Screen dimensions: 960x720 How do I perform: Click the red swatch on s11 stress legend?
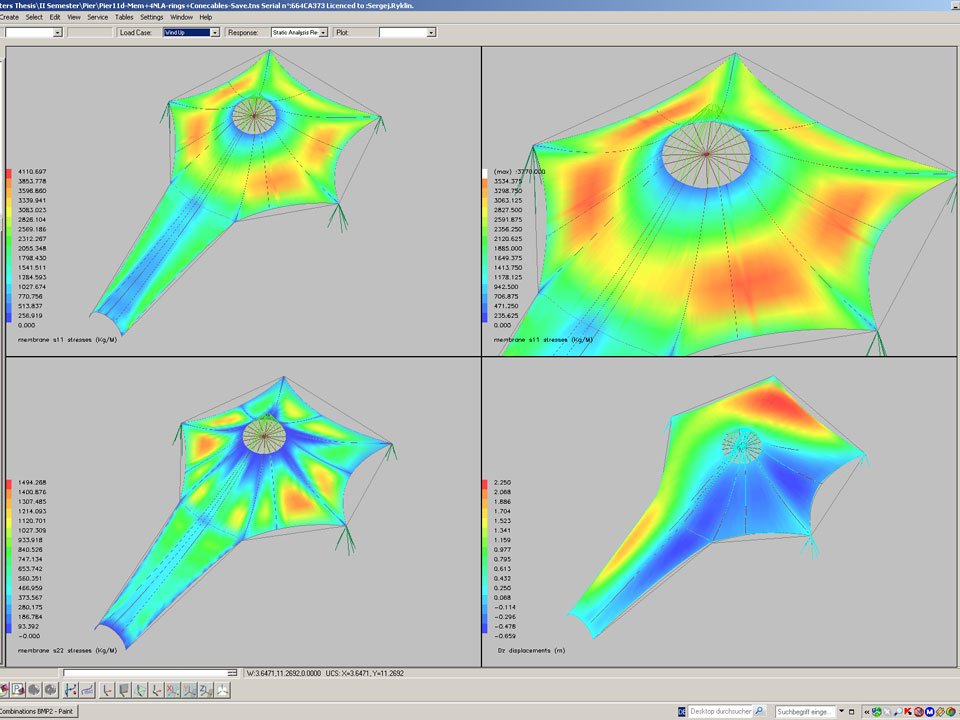[x=9, y=173]
